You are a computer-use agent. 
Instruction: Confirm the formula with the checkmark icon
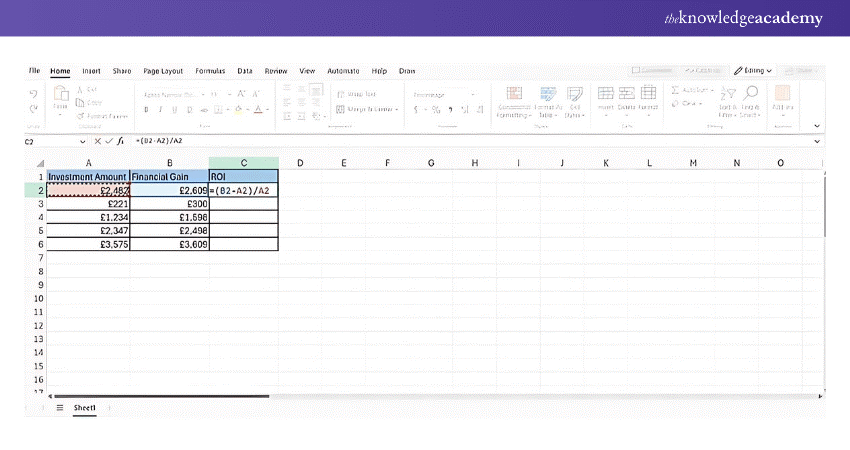pyautogui.click(x=108, y=142)
